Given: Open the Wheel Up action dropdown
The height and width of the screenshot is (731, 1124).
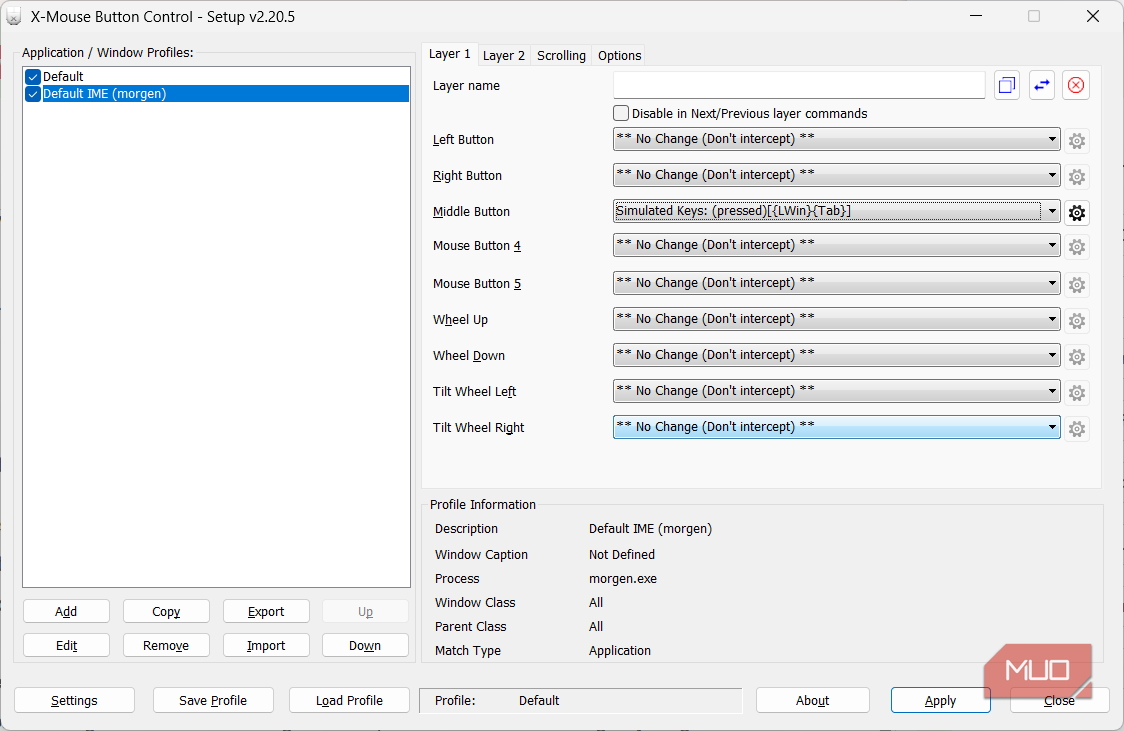Looking at the screenshot, I should (837, 319).
